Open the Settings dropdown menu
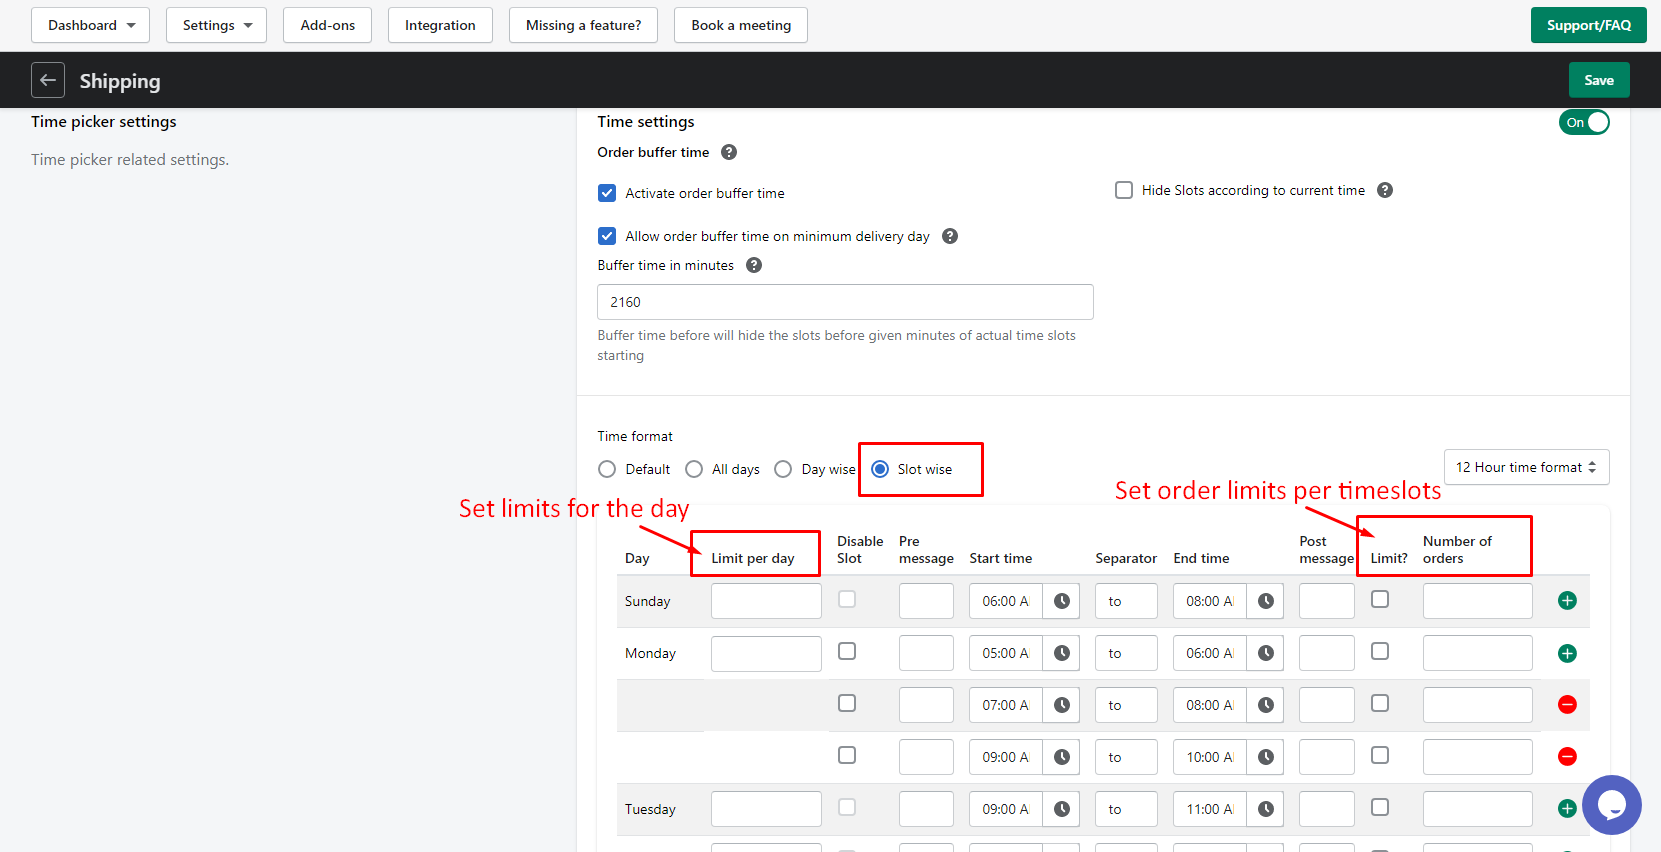The width and height of the screenshot is (1661, 852). (217, 25)
